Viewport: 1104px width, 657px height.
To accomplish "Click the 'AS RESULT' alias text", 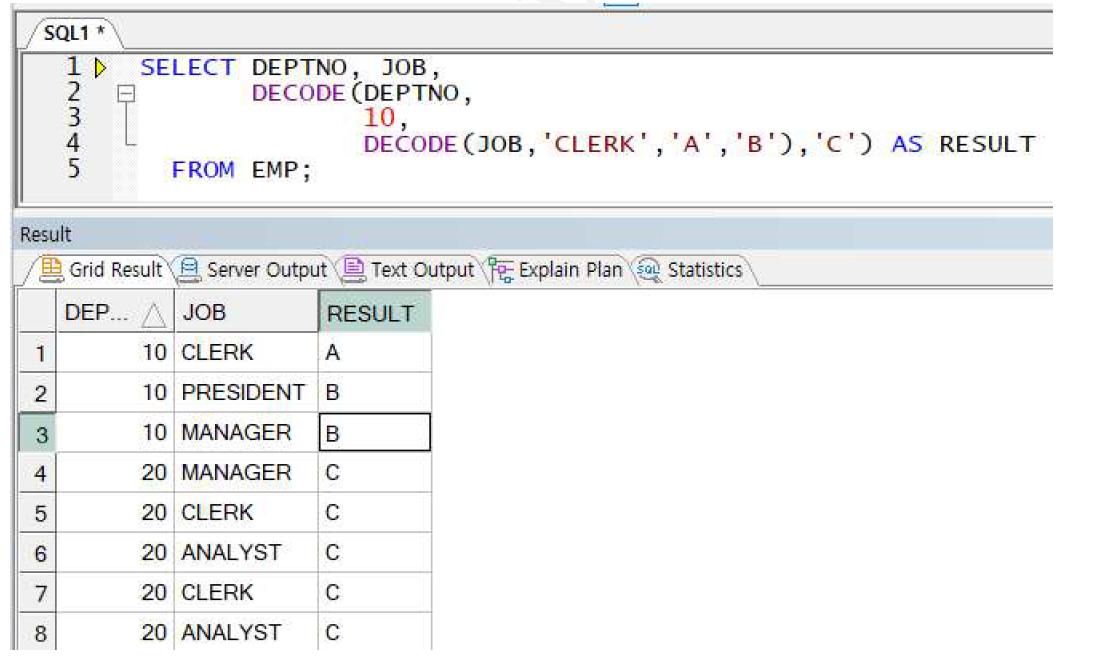I will click(x=963, y=144).
